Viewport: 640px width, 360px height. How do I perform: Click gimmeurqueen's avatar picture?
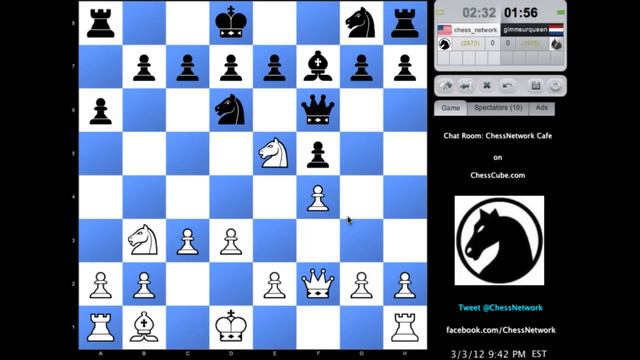[556, 44]
